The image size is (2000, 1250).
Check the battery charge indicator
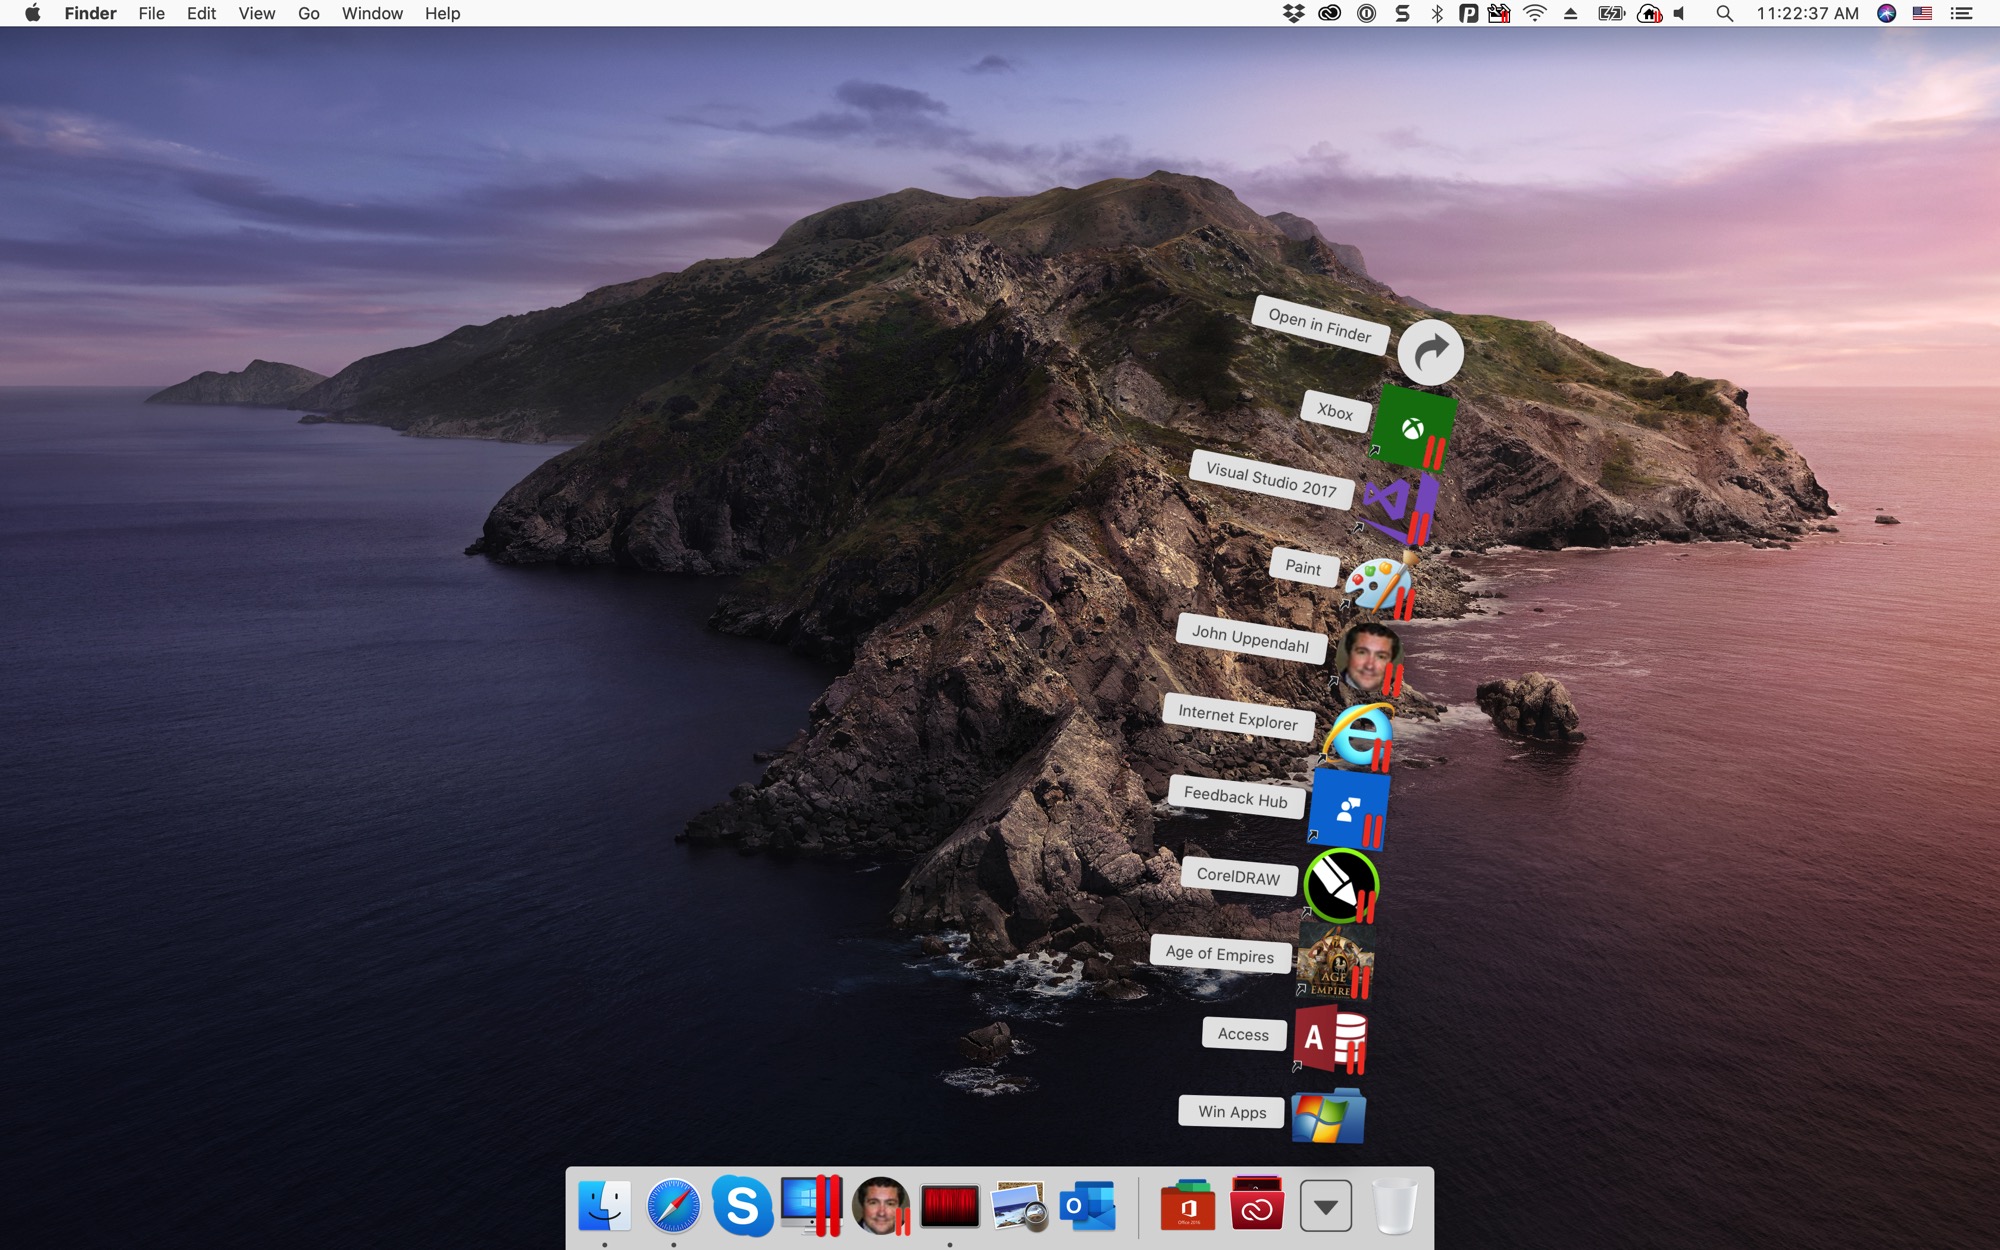pyautogui.click(x=1607, y=13)
